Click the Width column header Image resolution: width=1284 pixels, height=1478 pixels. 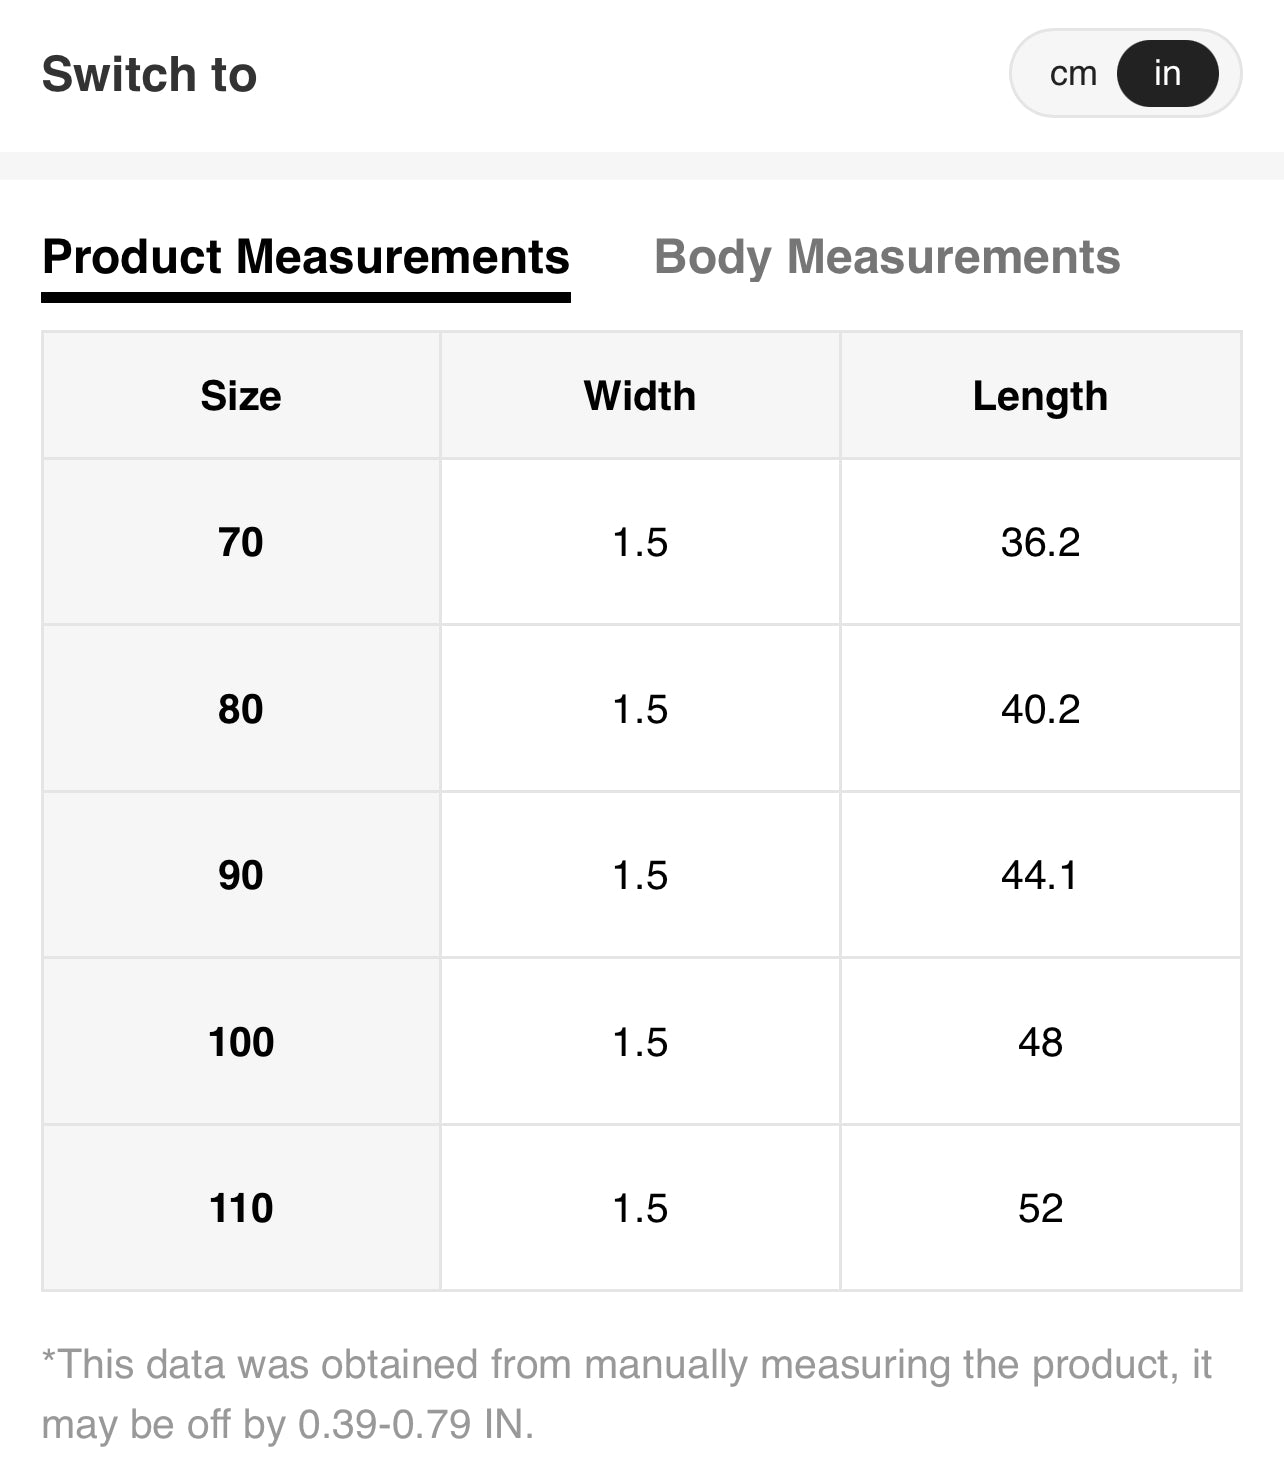[640, 396]
